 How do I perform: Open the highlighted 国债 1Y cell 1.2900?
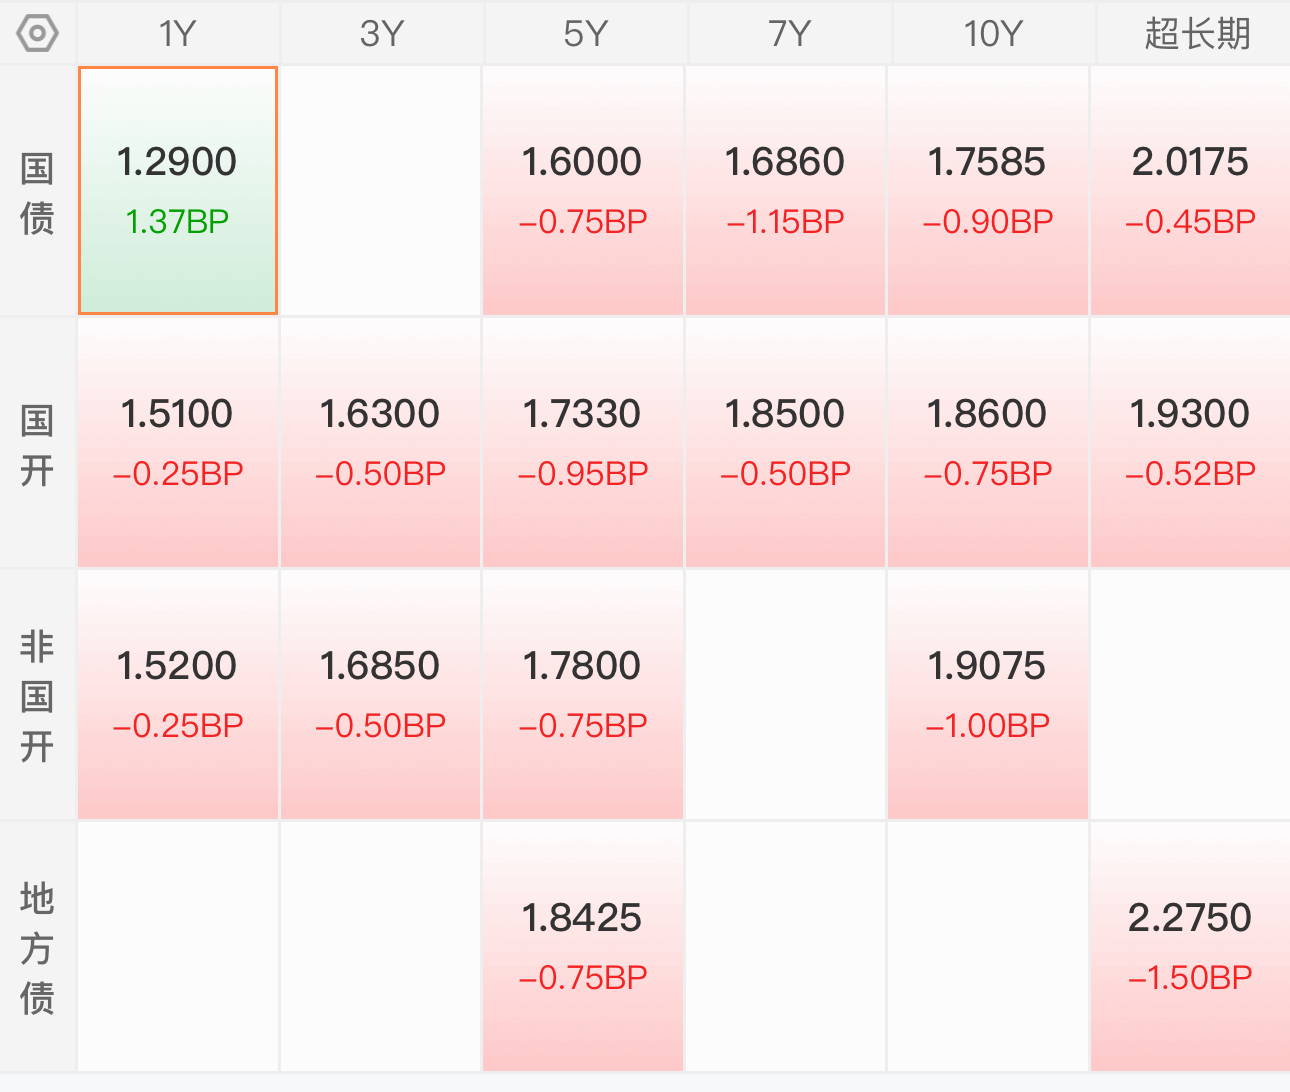(178, 191)
